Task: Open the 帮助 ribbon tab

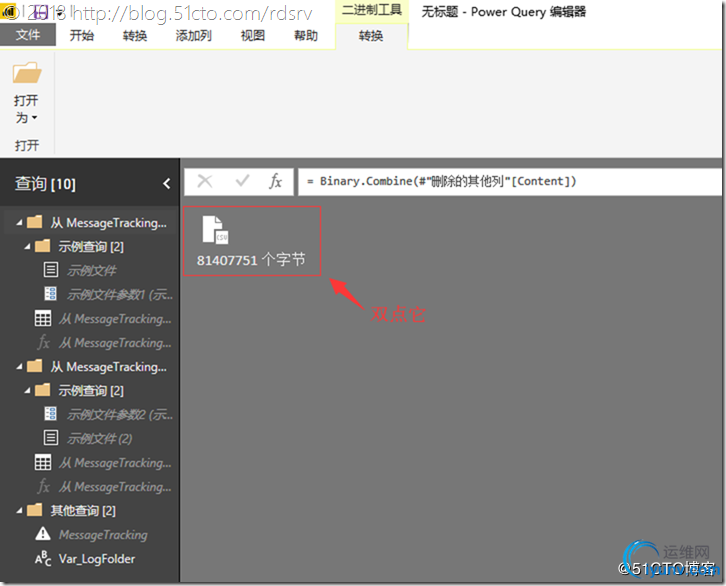Action: 306,35
